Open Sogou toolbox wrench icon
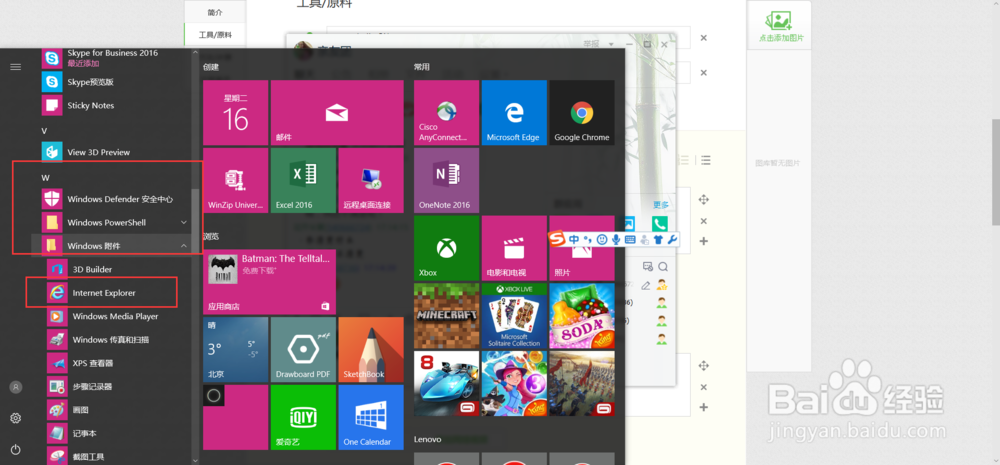Screen dimensions: 1000x465 (x=672, y=239)
